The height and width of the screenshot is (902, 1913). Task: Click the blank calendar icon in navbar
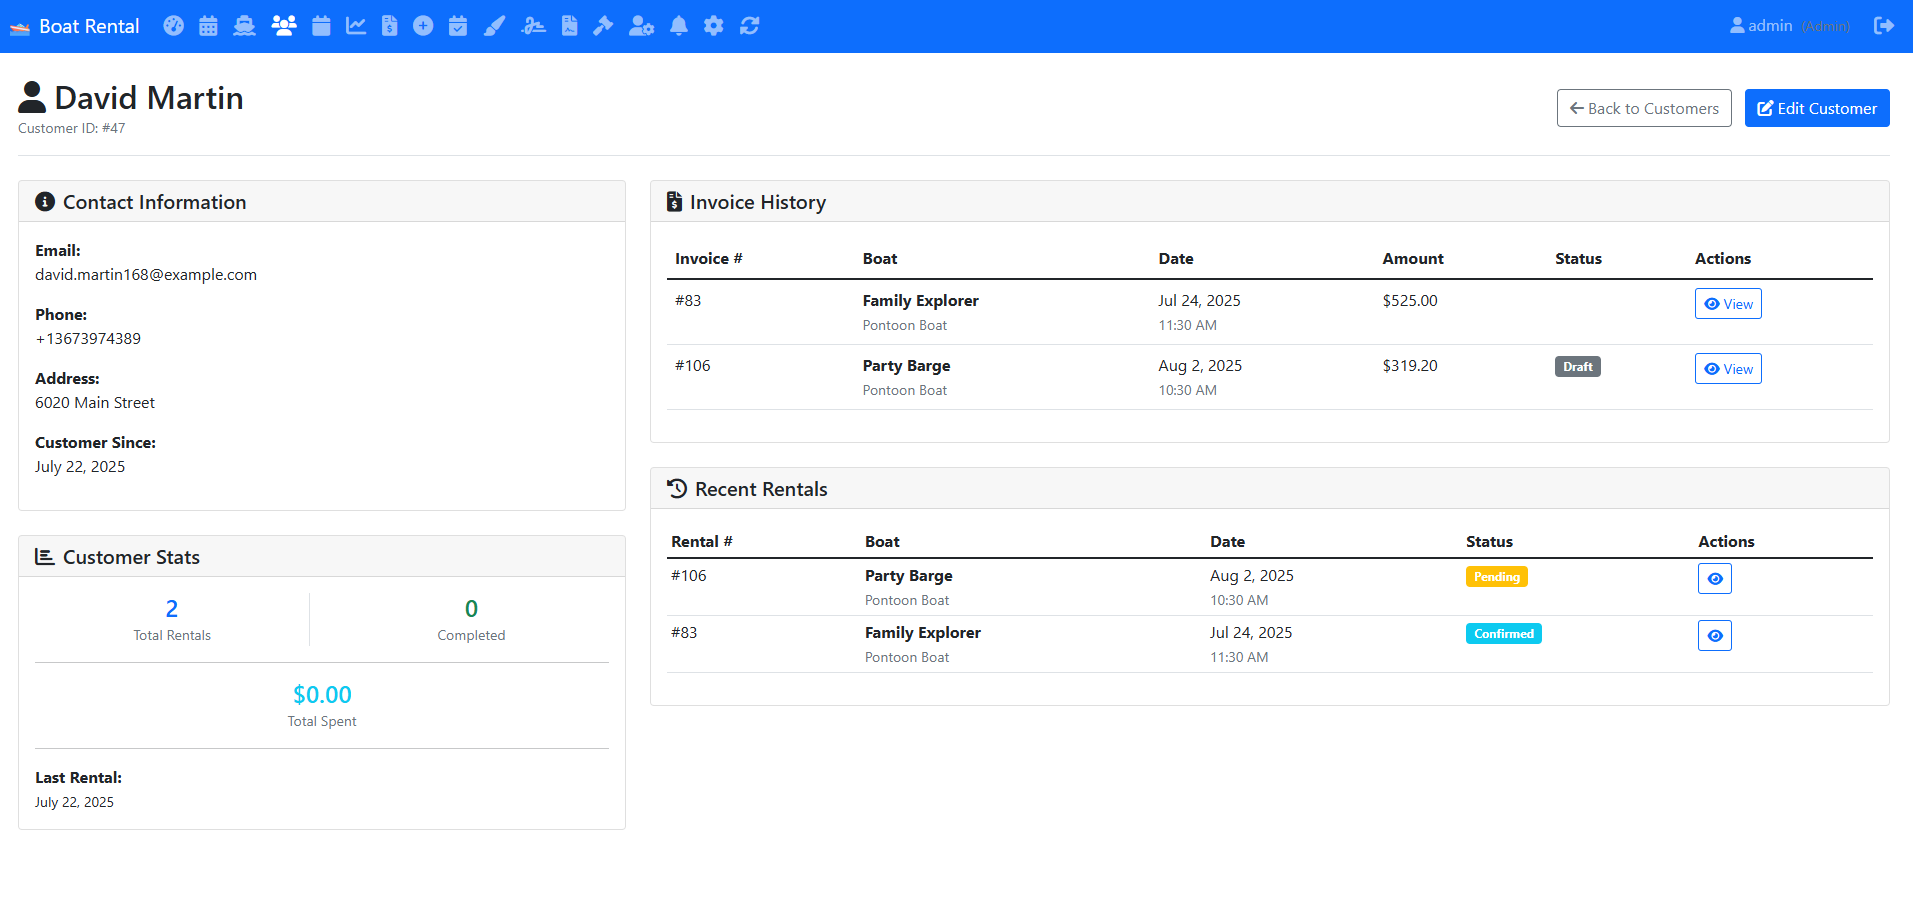click(321, 26)
